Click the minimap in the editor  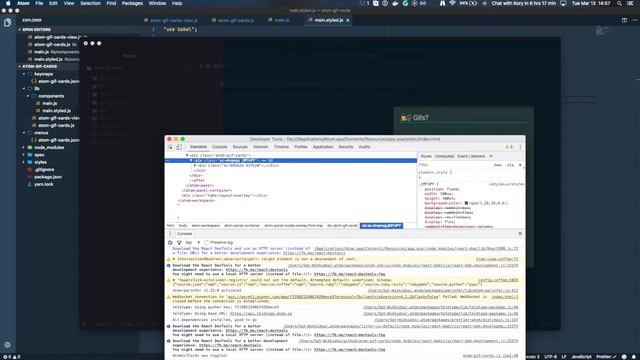point(602,31)
